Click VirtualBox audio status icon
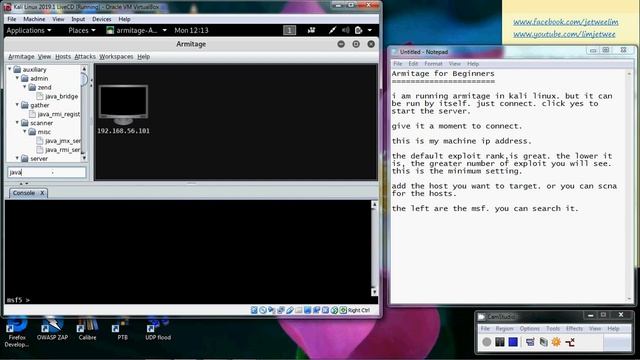This screenshot has height=360, width=640. (272, 310)
